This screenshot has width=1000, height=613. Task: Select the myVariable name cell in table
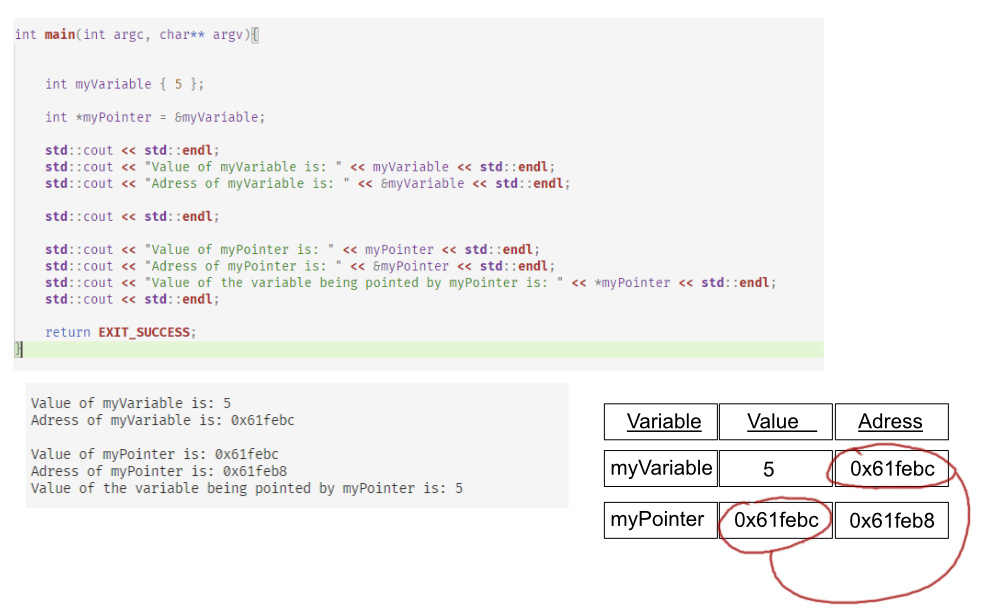pos(661,468)
